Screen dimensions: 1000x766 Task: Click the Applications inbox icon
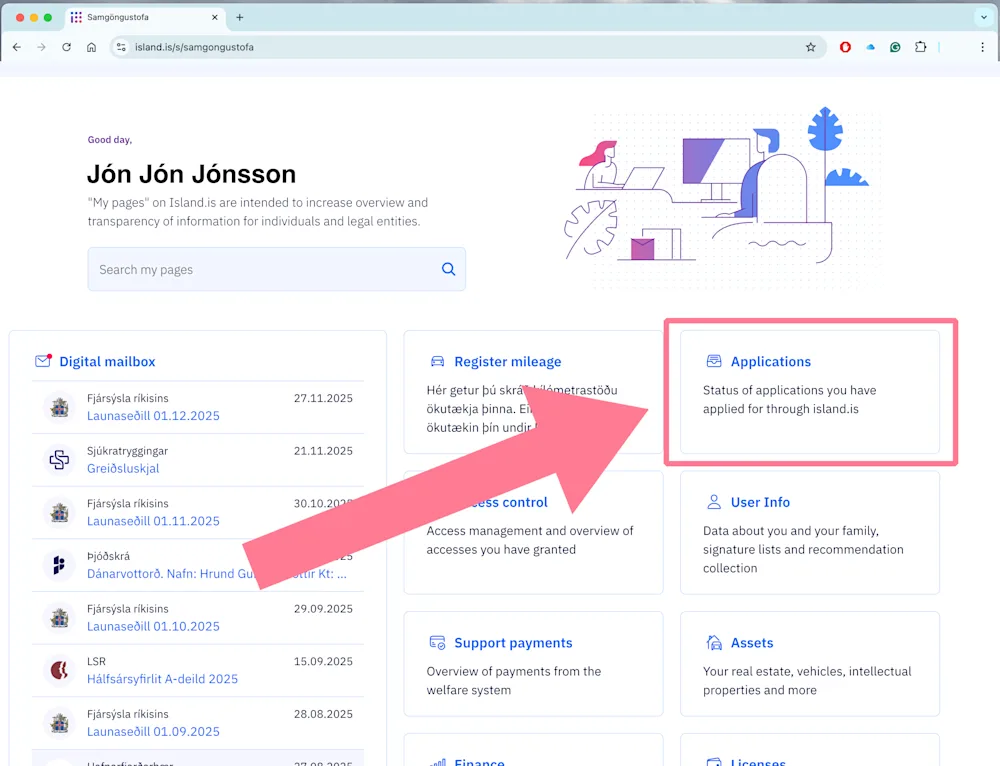tap(714, 362)
